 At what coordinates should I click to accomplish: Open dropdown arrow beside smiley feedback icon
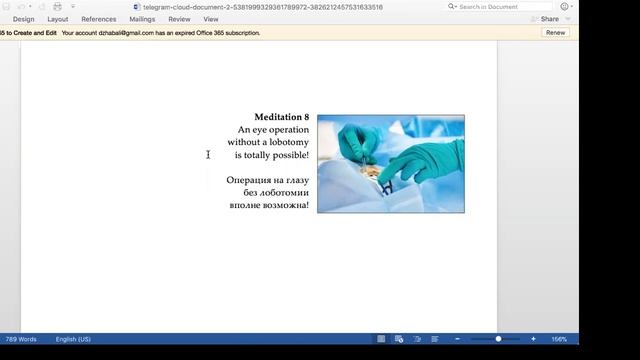click(x=571, y=7)
